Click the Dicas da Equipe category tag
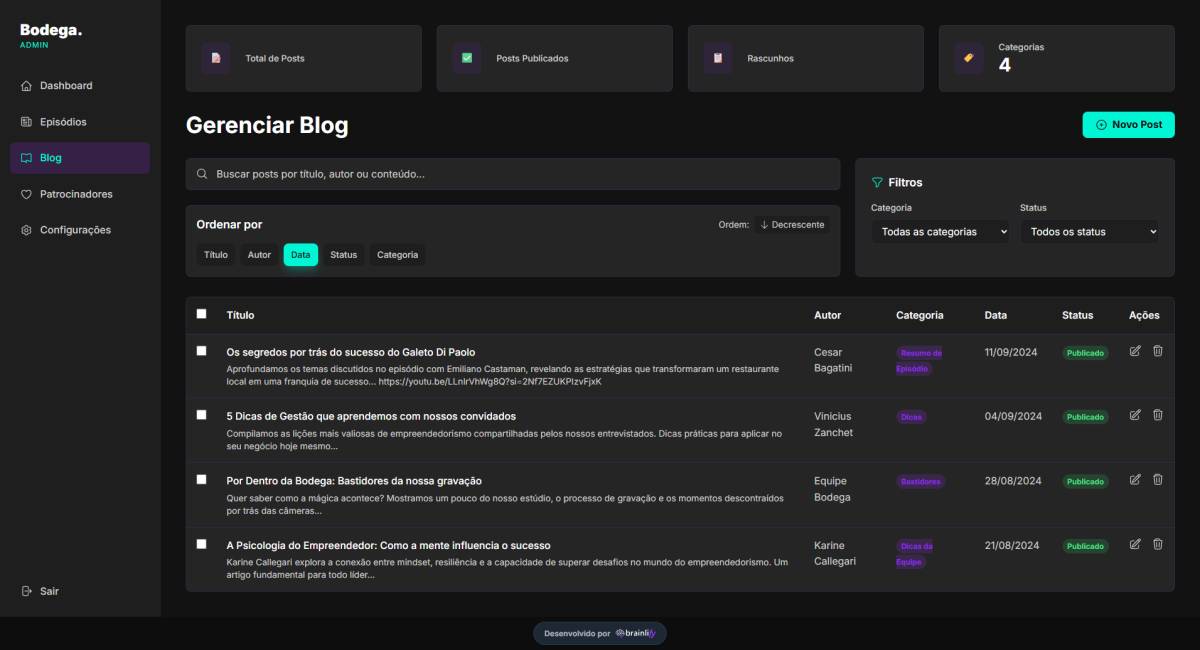This screenshot has width=1200, height=650. point(916,554)
